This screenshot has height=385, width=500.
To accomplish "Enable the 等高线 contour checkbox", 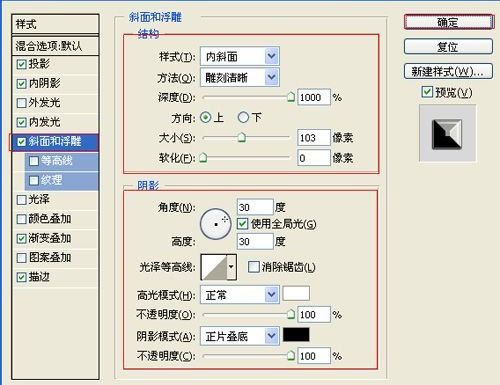I will point(34,161).
